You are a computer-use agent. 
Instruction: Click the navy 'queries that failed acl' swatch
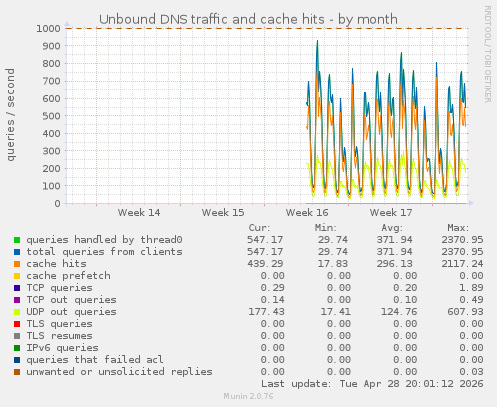[17, 360]
